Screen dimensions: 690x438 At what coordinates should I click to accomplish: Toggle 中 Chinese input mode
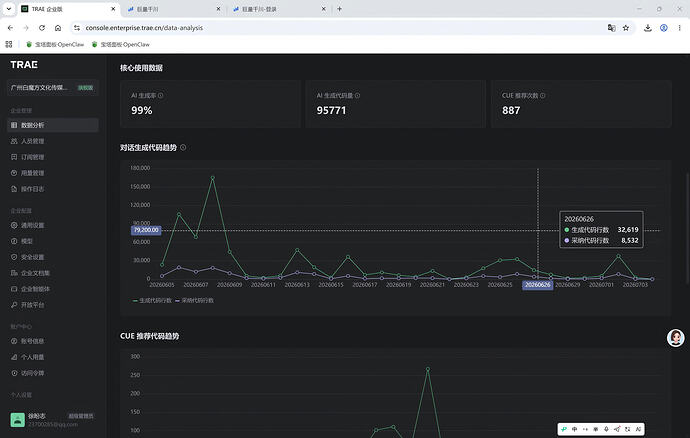click(x=575, y=429)
